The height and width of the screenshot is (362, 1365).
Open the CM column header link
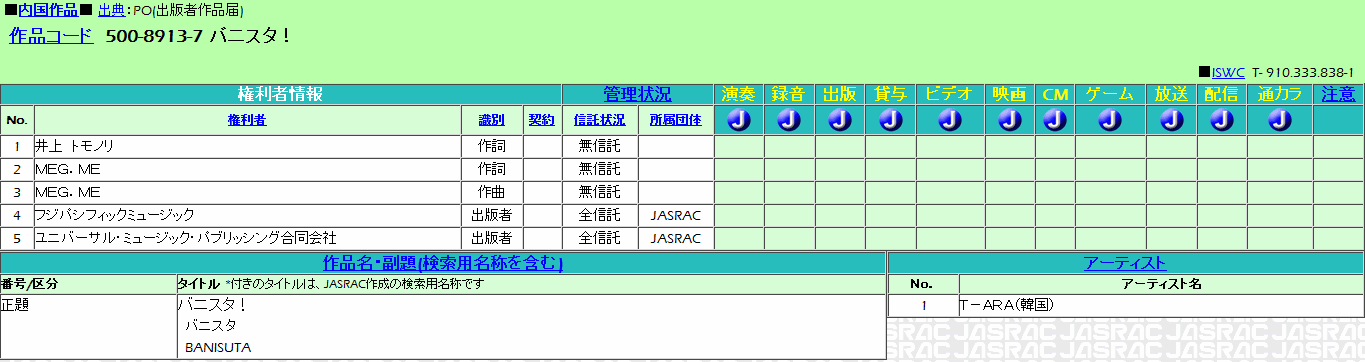tap(1055, 94)
